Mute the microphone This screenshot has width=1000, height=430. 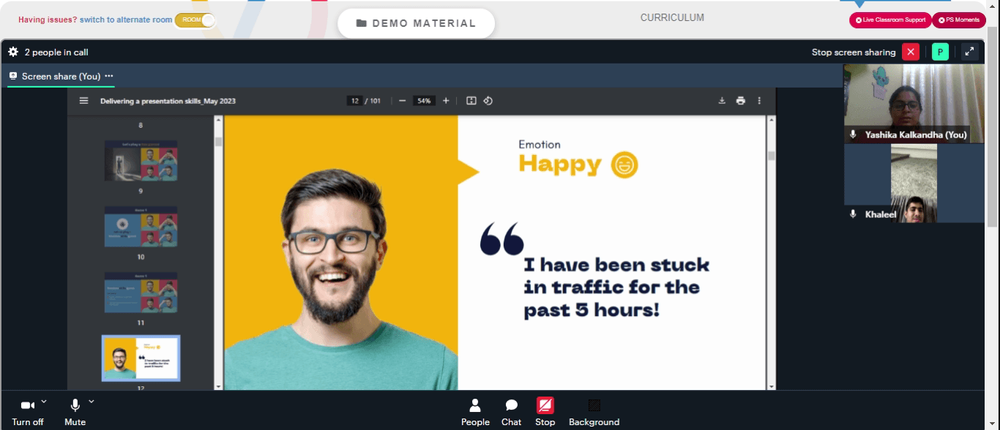coord(75,411)
